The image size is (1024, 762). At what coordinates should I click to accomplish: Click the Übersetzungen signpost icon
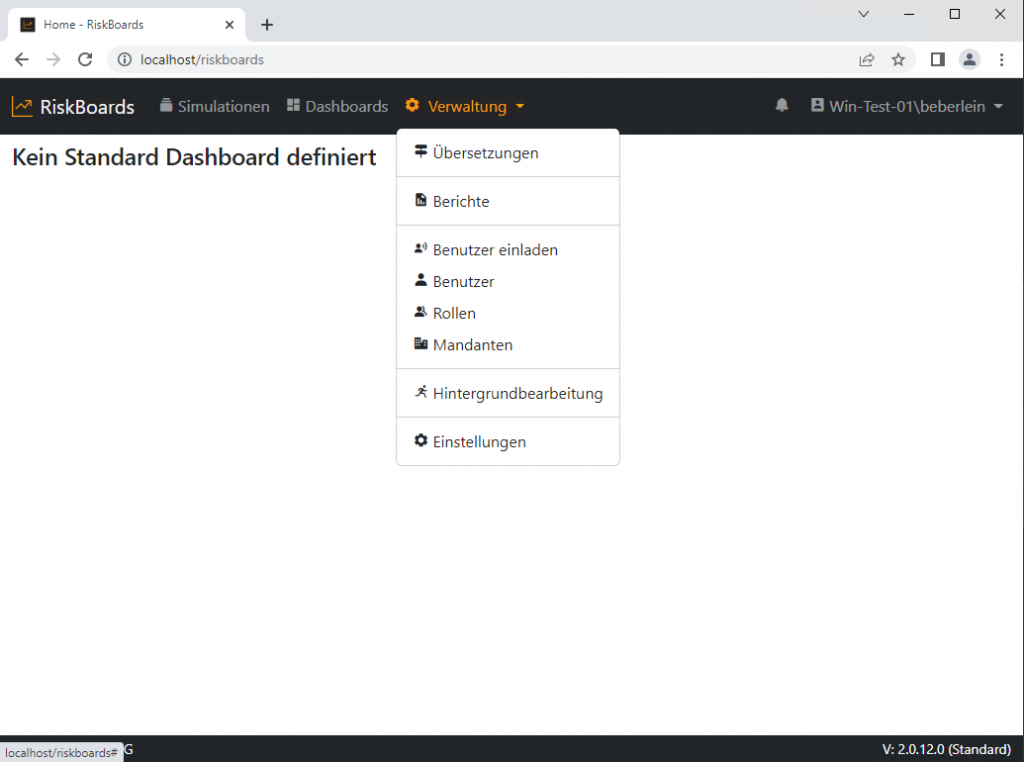pyautogui.click(x=421, y=151)
